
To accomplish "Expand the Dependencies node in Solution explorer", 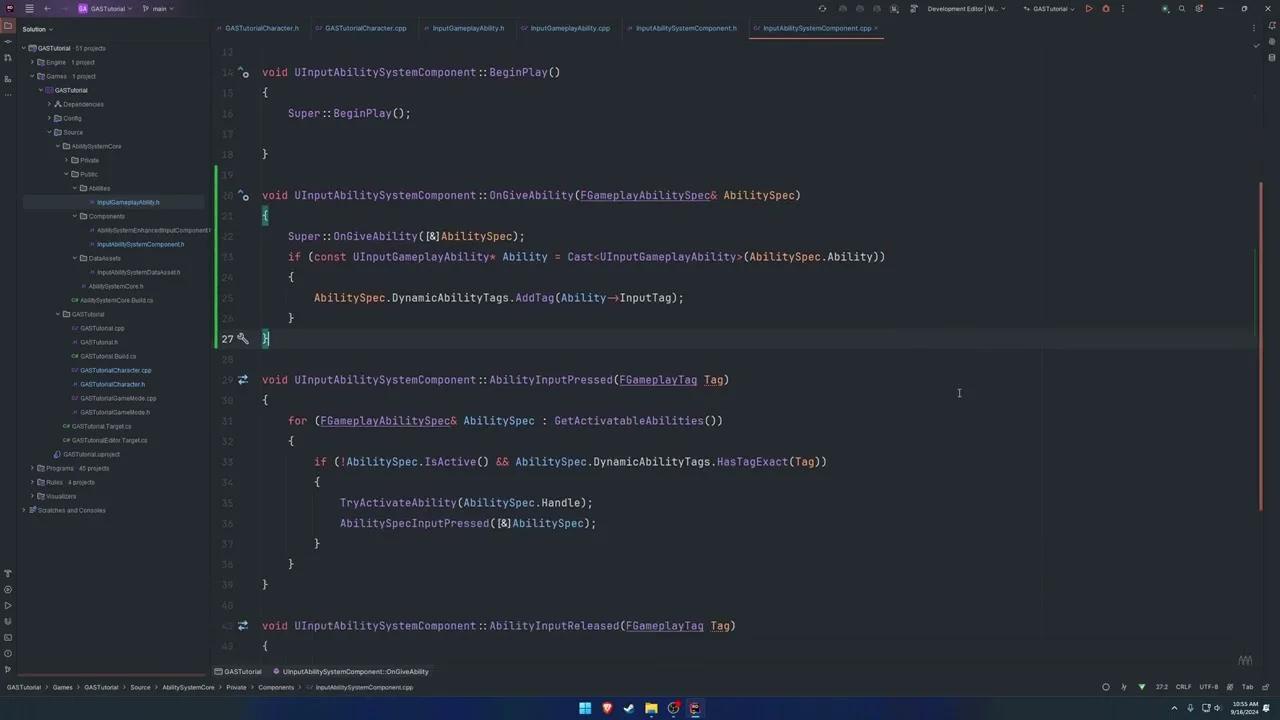I will click(50, 104).
